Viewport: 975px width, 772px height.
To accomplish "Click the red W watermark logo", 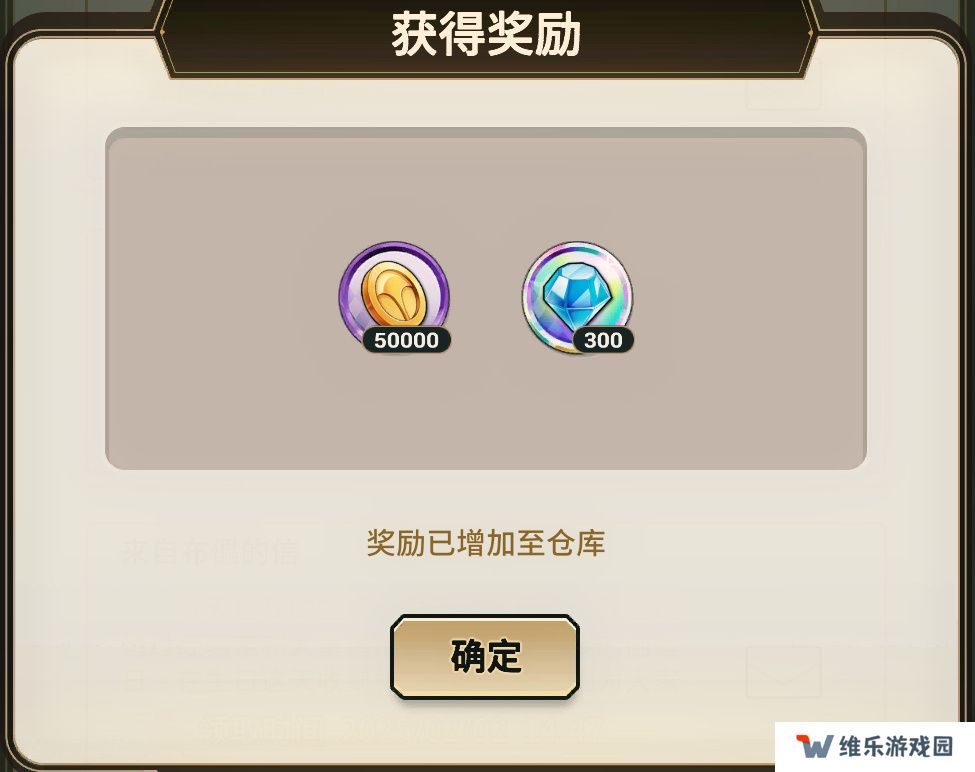I will point(814,746).
